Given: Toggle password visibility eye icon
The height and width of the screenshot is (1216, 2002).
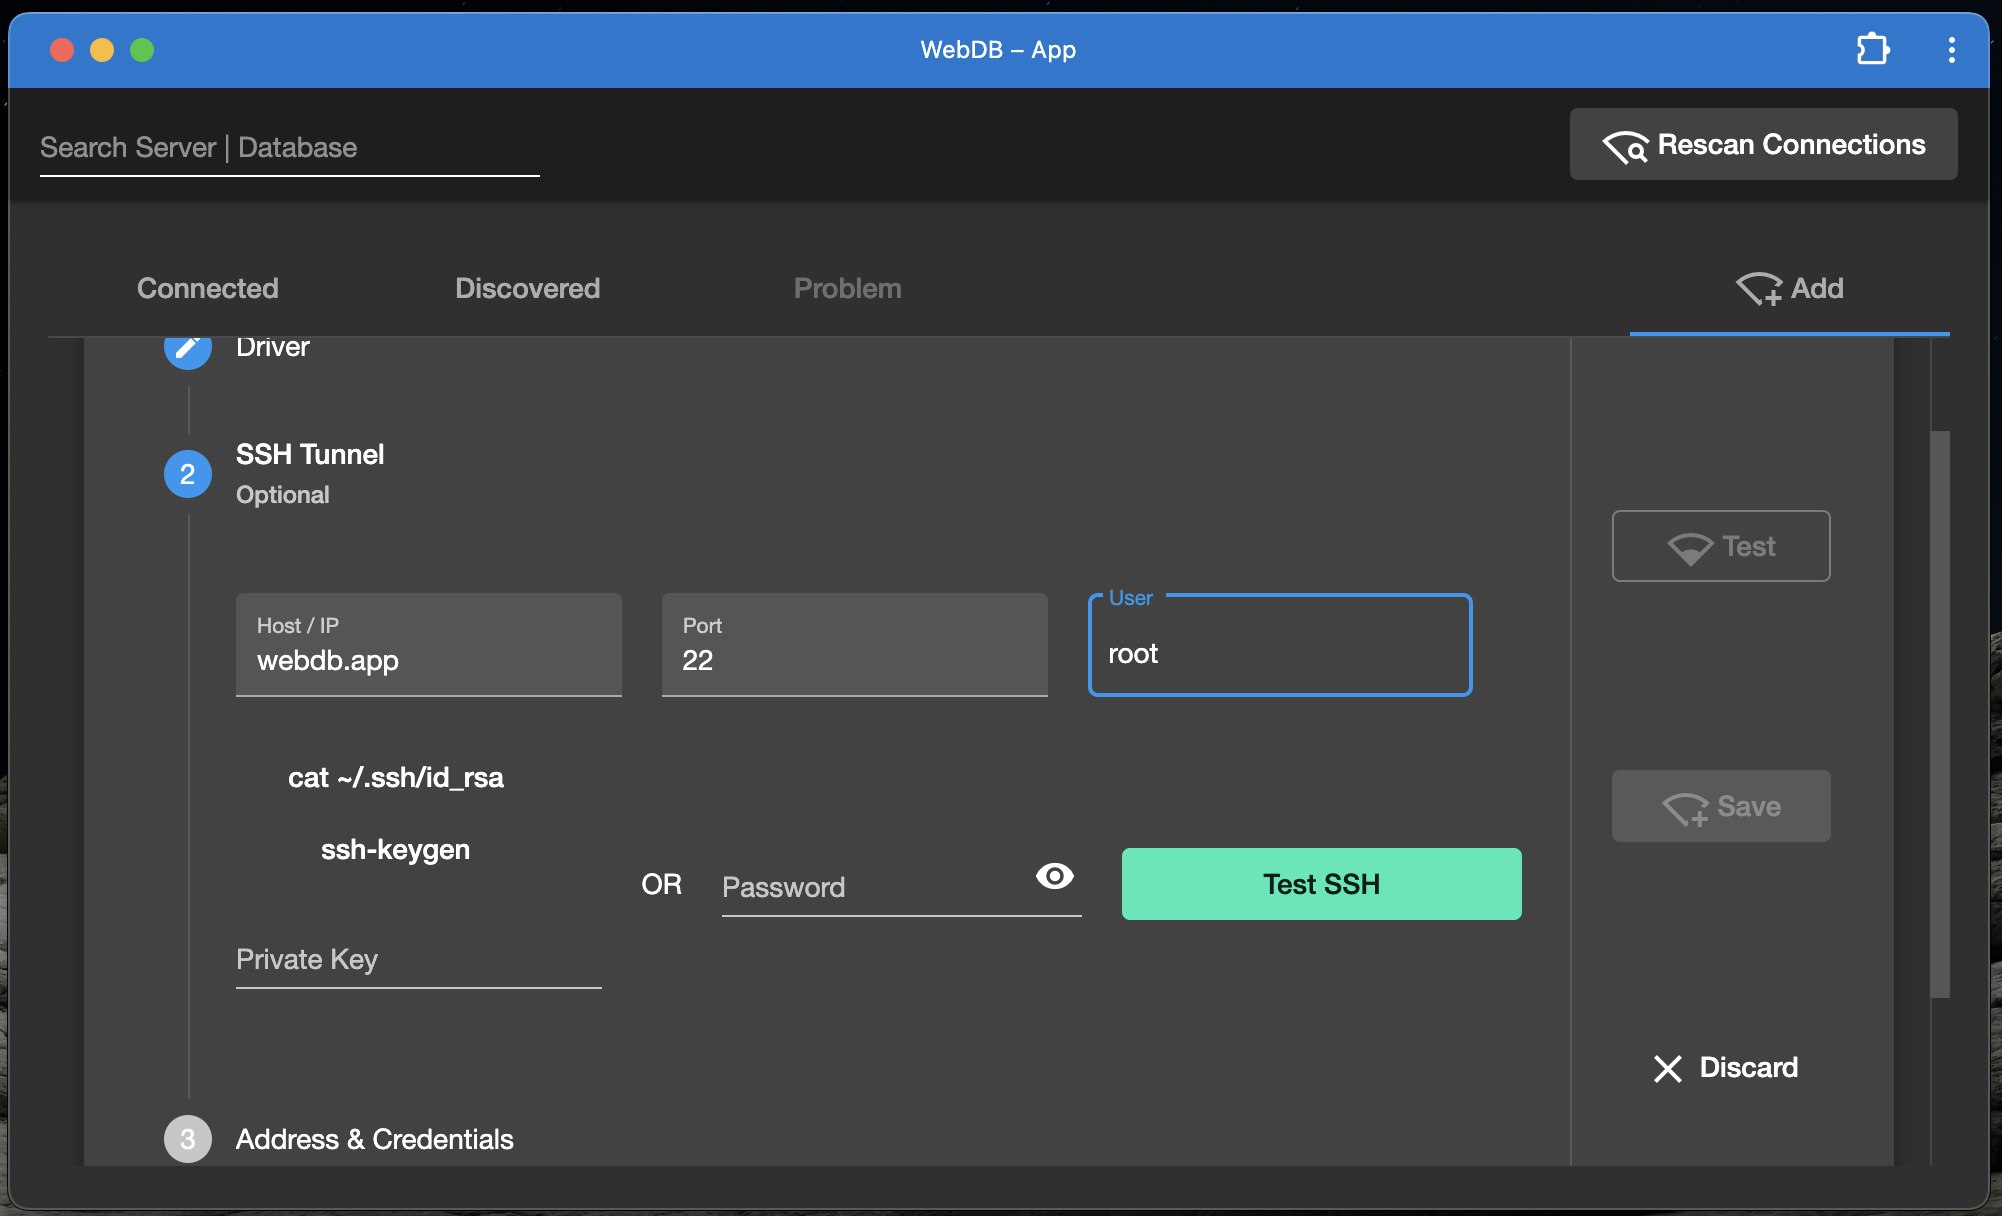Looking at the screenshot, I should (1054, 876).
